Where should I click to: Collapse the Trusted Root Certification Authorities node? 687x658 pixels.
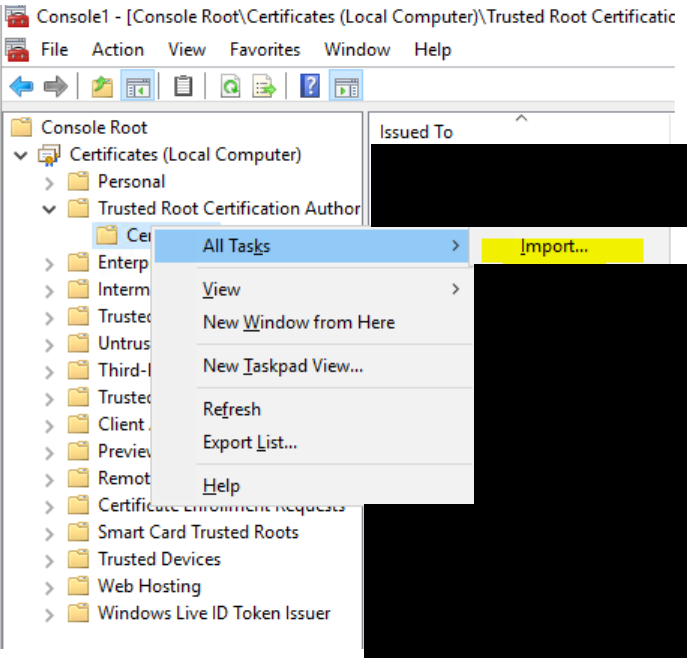click(49, 209)
